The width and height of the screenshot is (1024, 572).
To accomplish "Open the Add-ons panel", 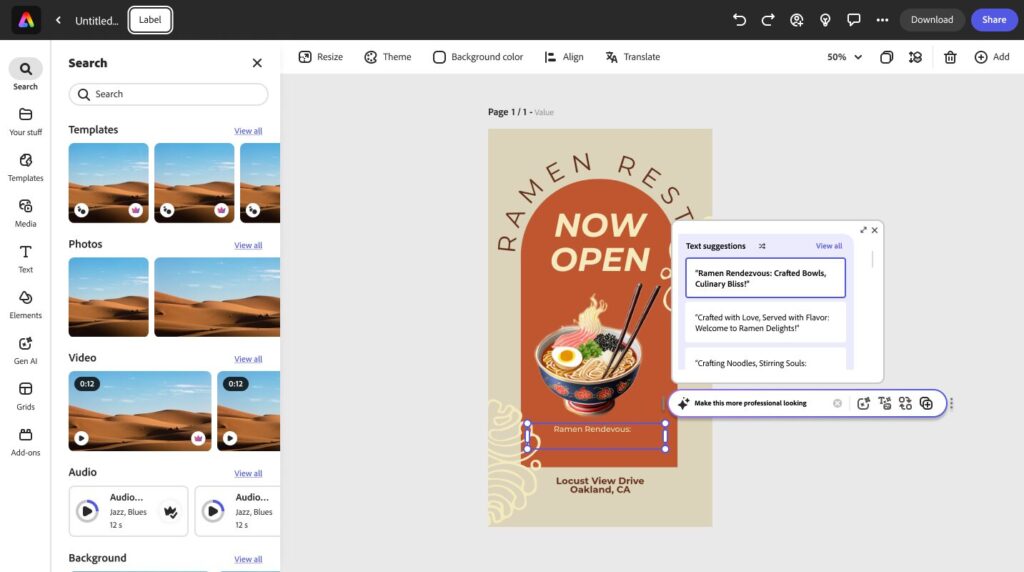I will click(26, 441).
